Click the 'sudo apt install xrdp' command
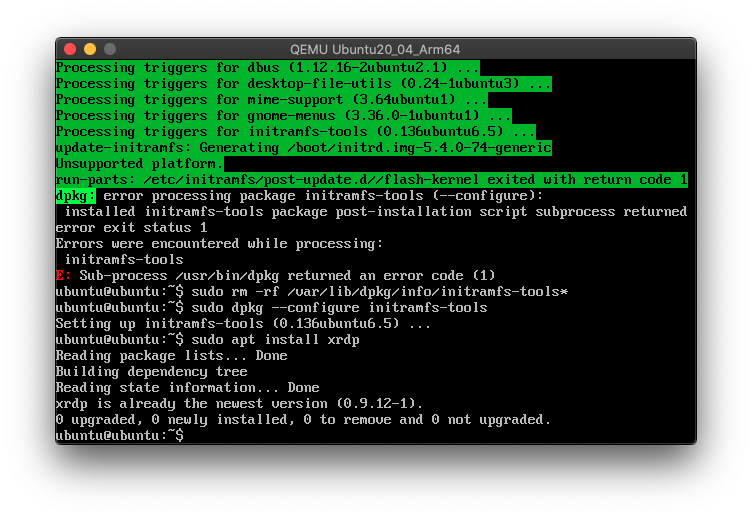This screenshot has height=518, width=752. point(208,340)
